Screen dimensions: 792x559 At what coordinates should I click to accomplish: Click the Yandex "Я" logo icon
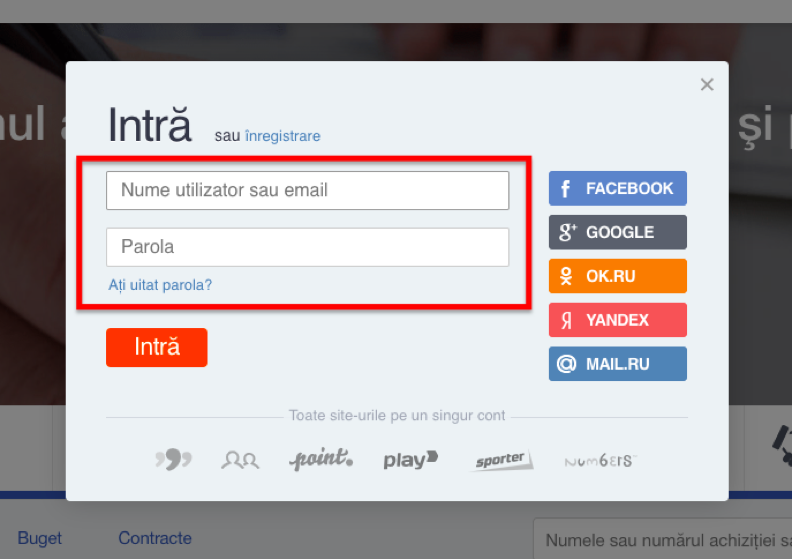[567, 320]
